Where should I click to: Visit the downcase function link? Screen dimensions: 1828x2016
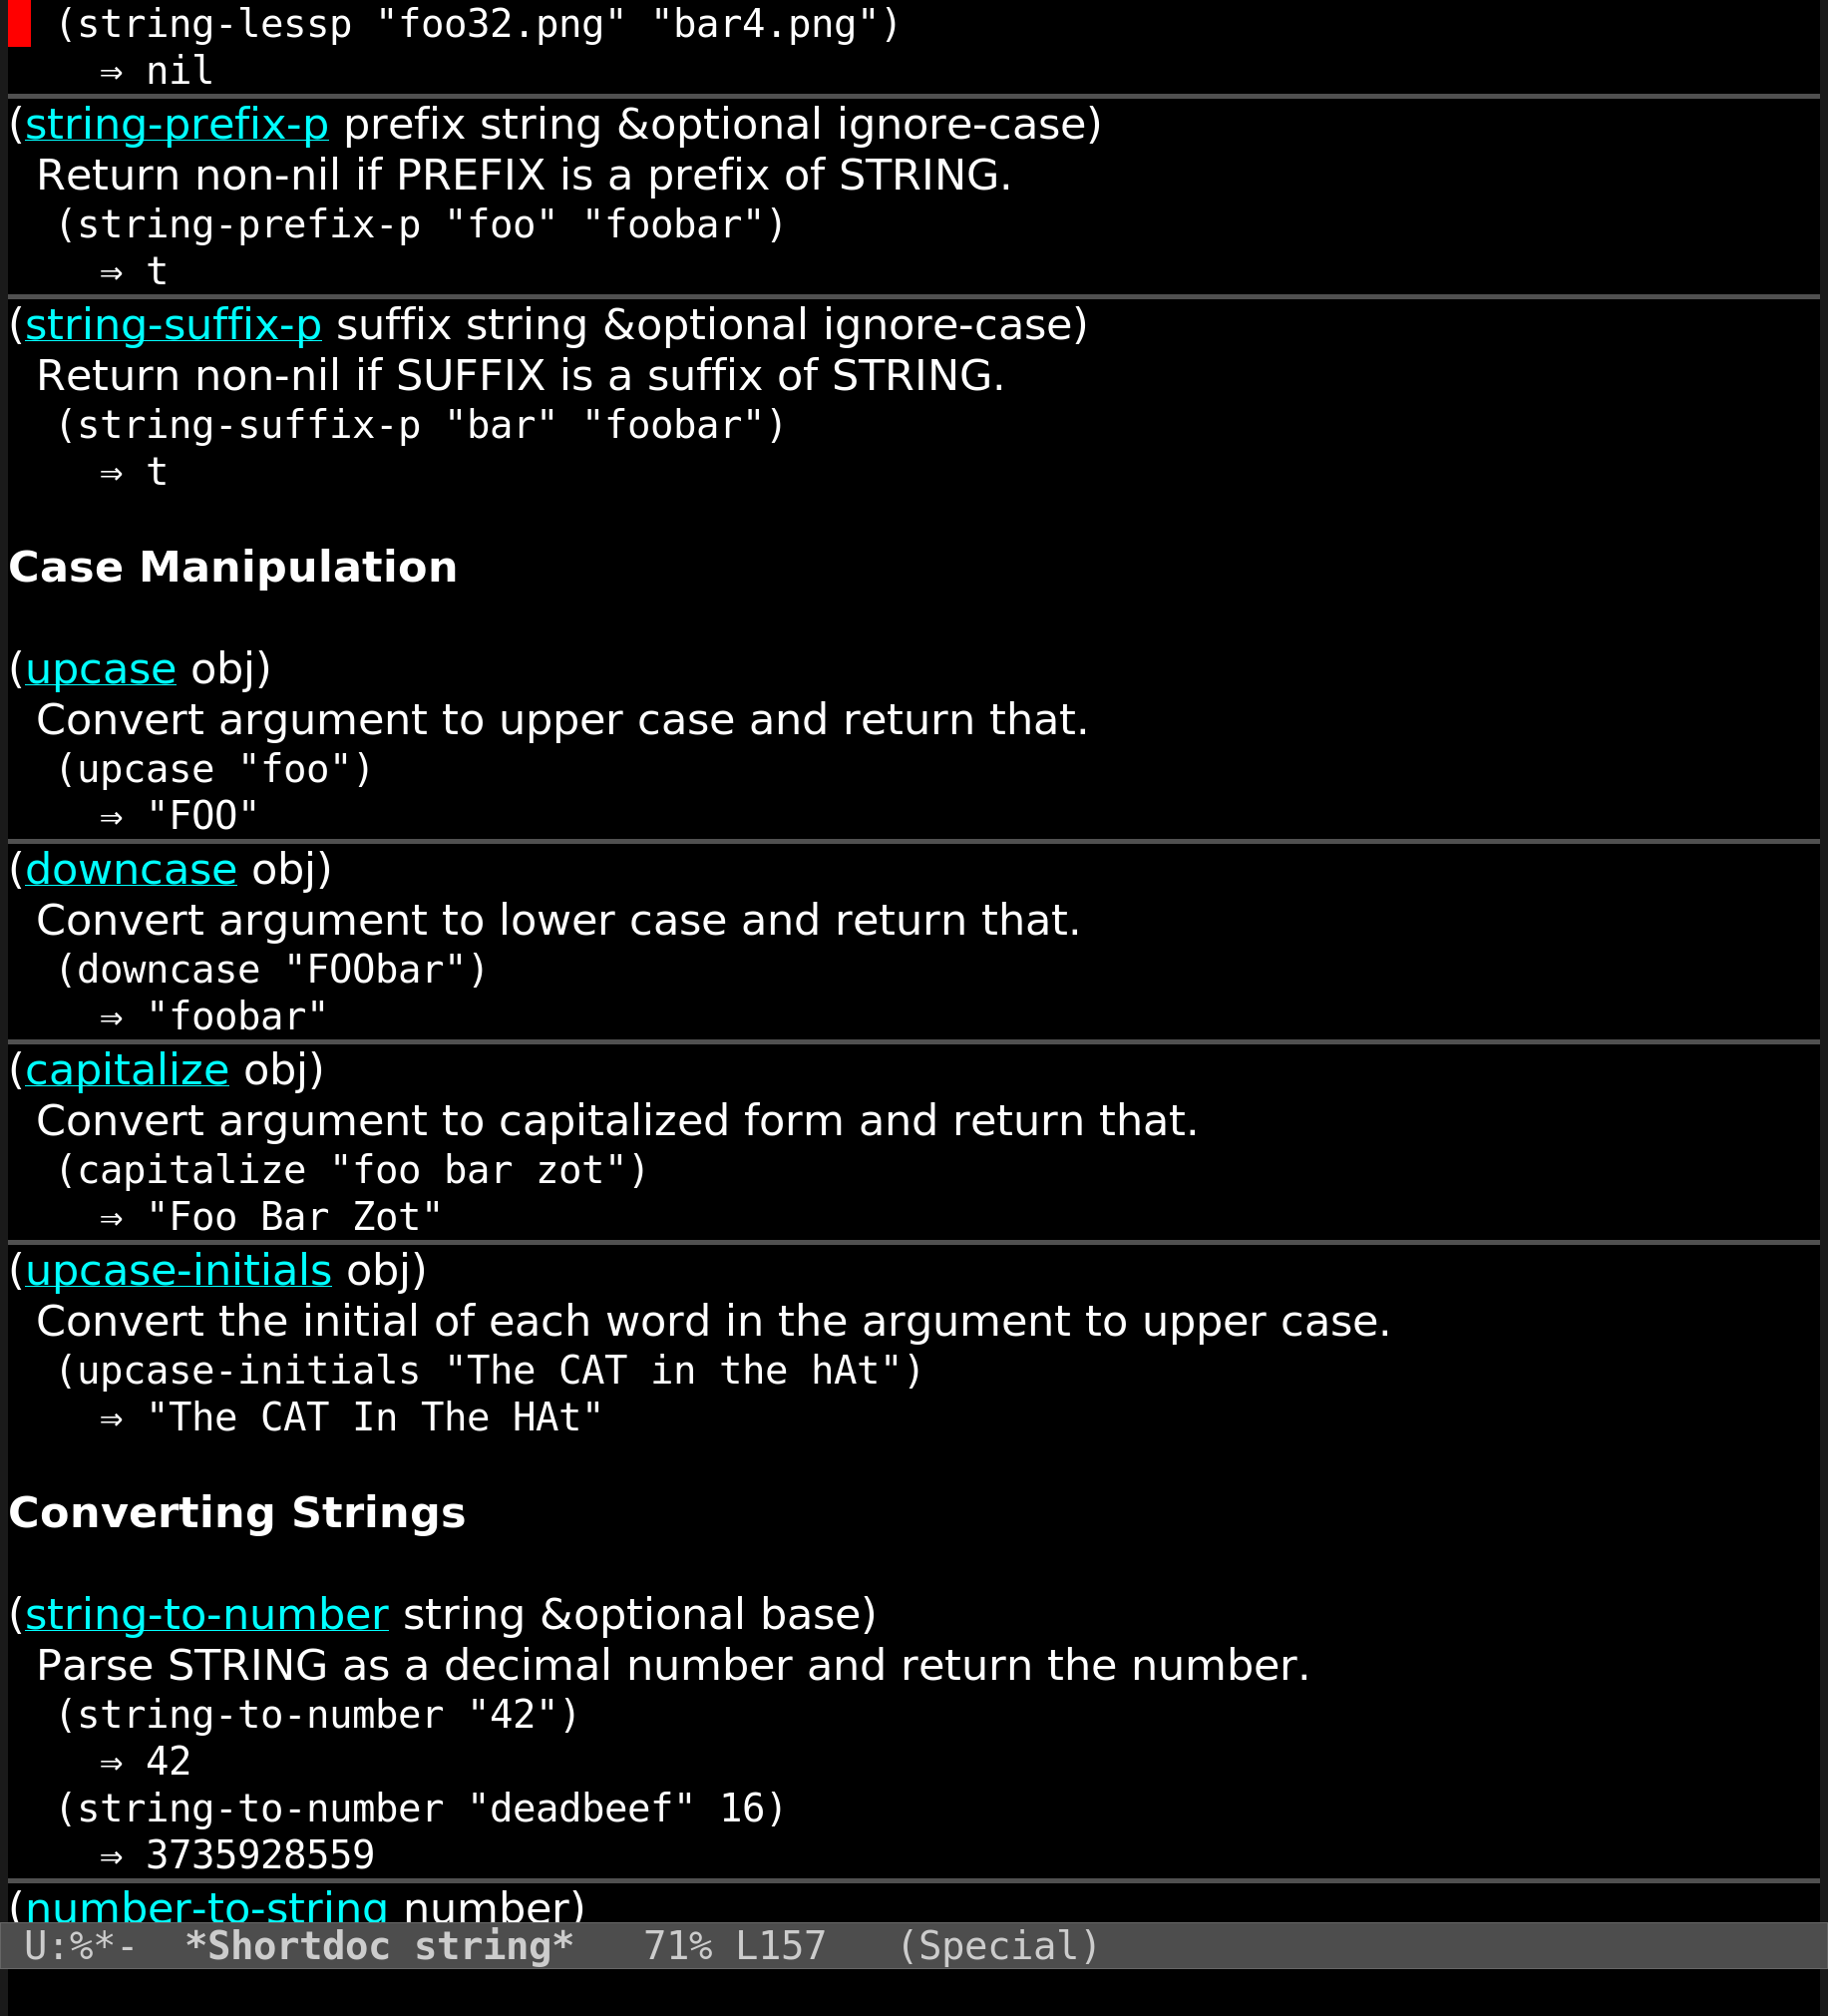tap(131, 870)
